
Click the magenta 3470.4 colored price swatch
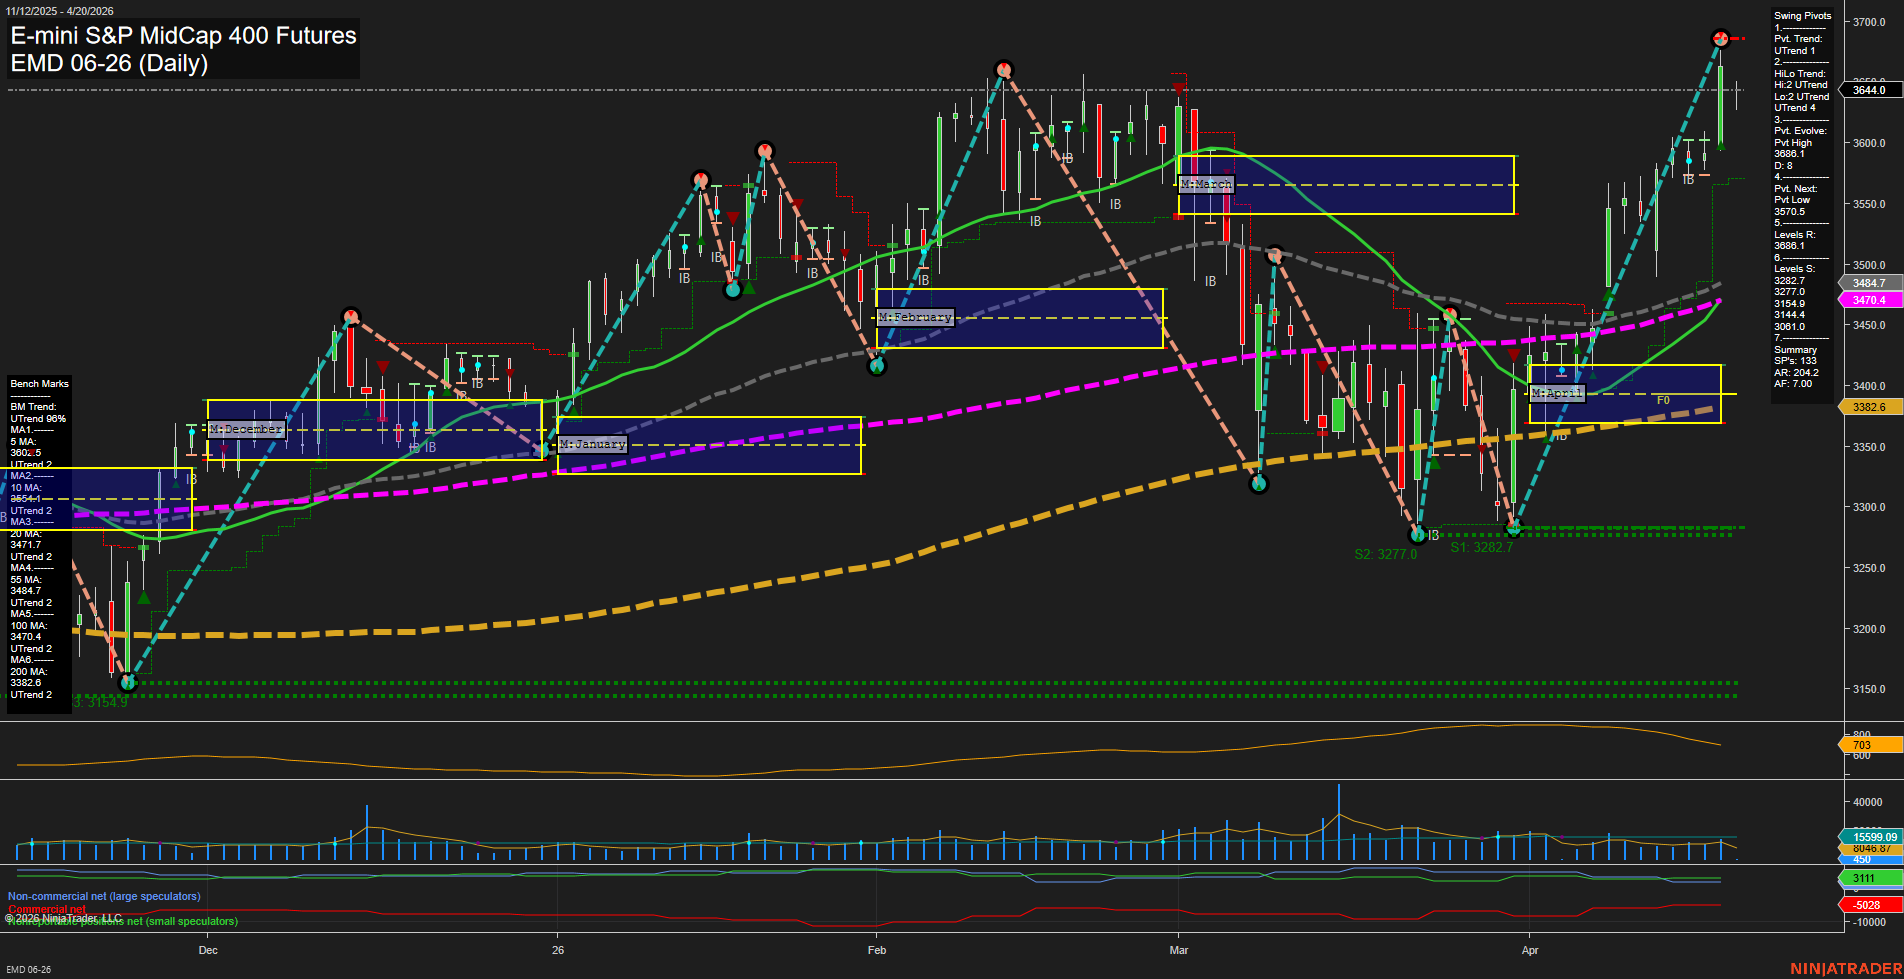1869,300
